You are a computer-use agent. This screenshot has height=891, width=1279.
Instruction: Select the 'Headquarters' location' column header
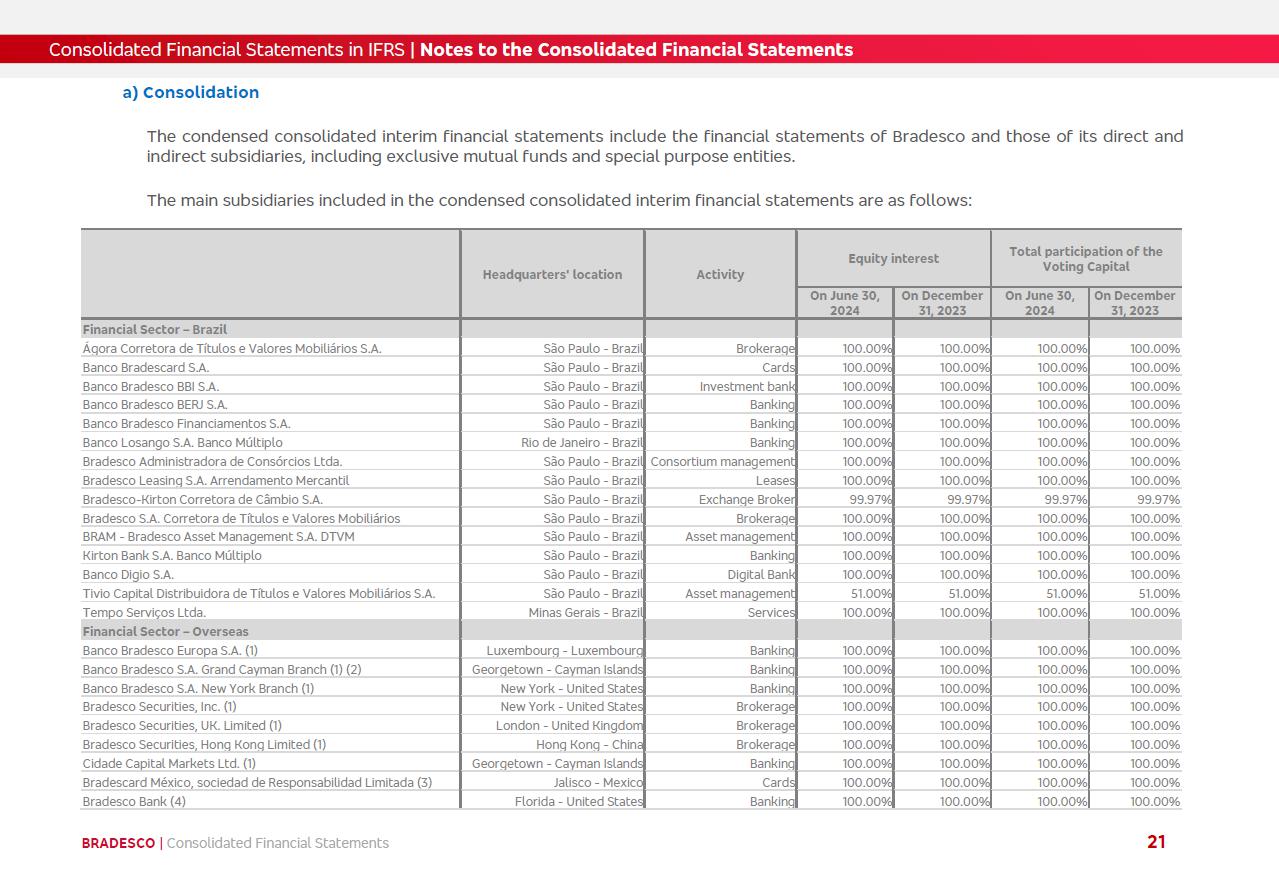[x=552, y=274]
